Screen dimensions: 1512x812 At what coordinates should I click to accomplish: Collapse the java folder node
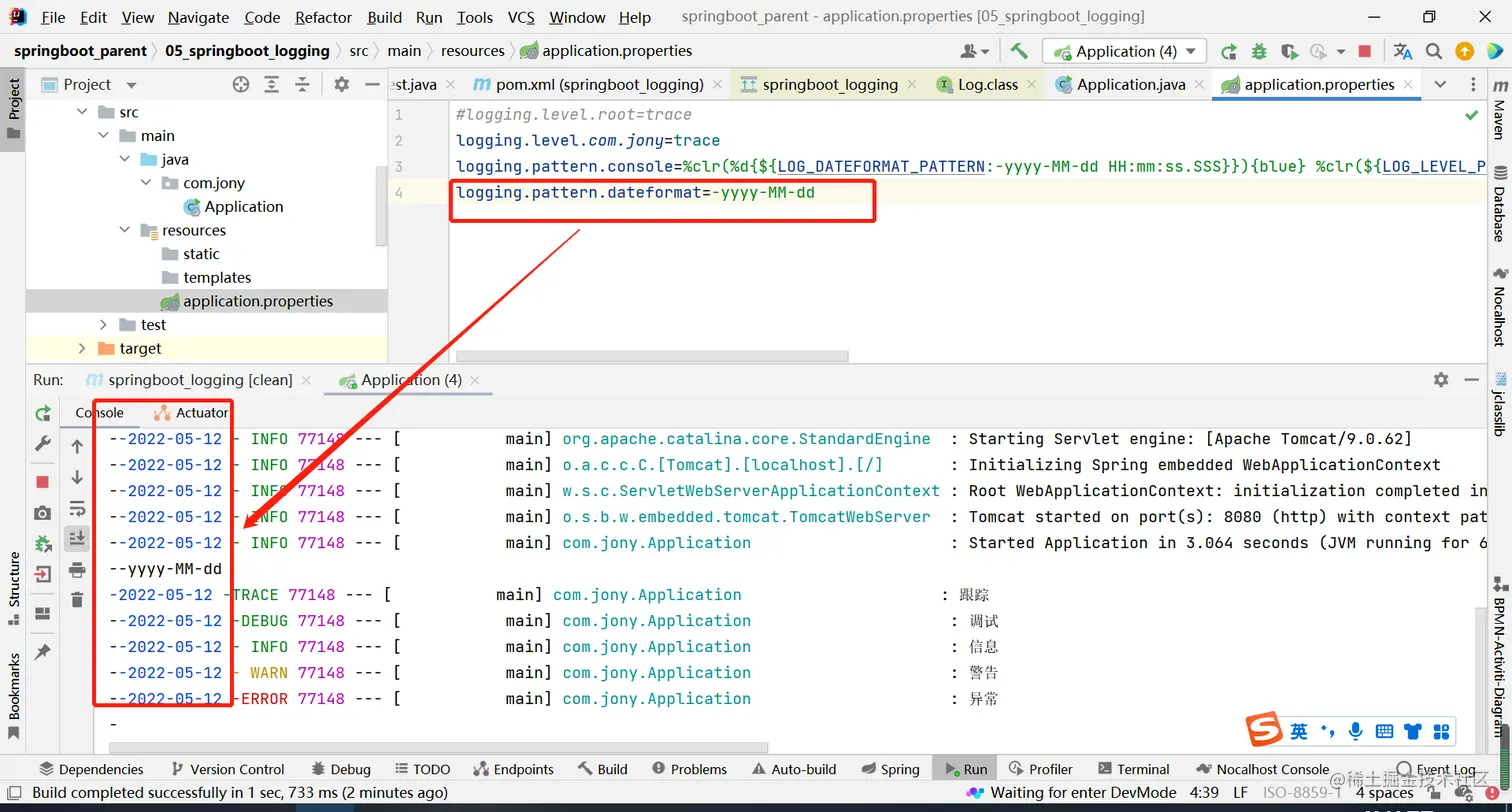125,159
